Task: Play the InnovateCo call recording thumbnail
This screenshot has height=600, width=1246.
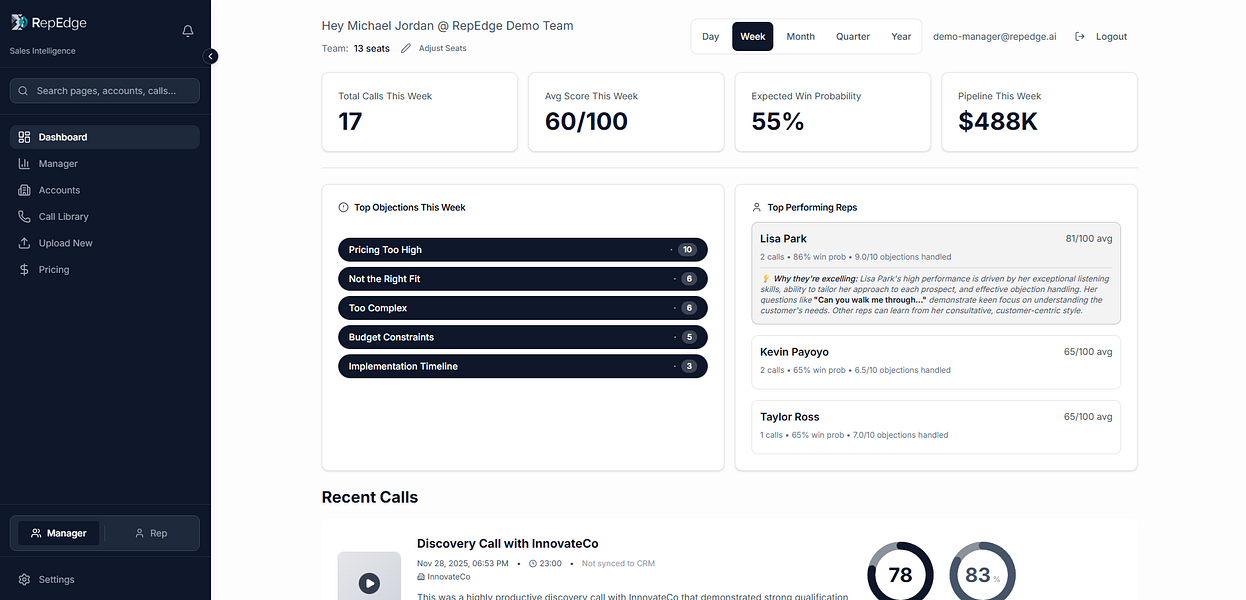Action: [369, 582]
